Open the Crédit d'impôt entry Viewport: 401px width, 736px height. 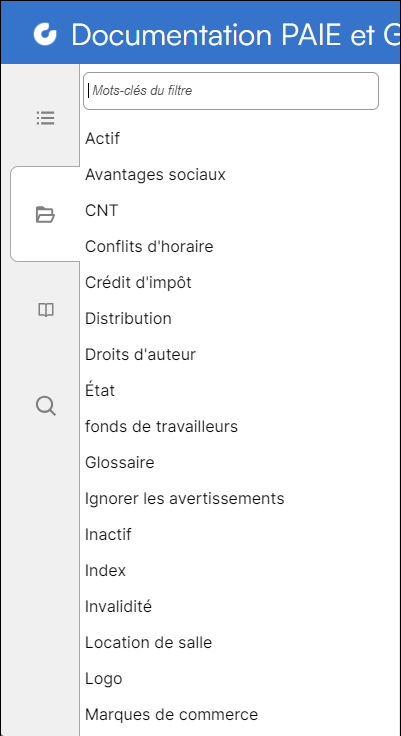coord(139,283)
